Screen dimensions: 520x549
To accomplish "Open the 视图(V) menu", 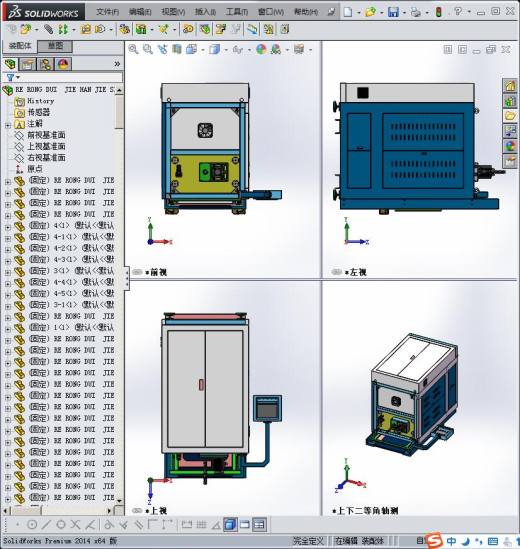I will [x=173, y=12].
